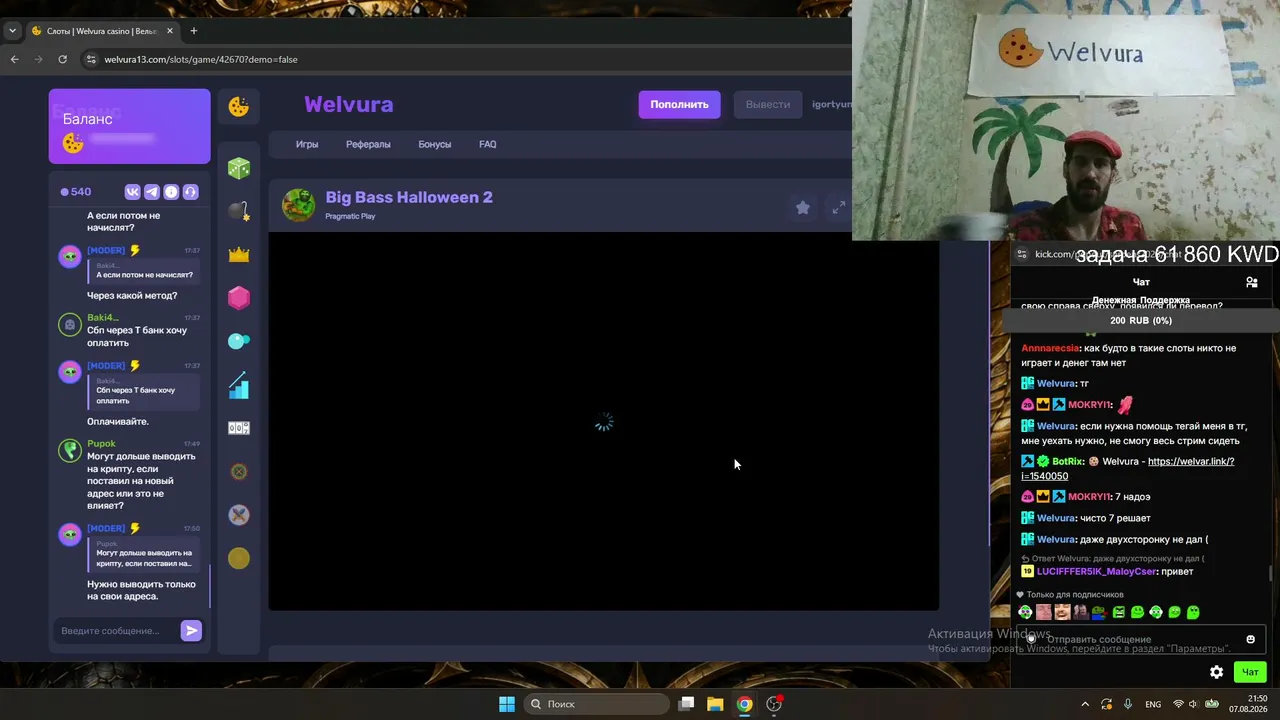Close the Слоты Welvura casino tab
The width and height of the screenshot is (1280, 720).
pyautogui.click(x=170, y=31)
